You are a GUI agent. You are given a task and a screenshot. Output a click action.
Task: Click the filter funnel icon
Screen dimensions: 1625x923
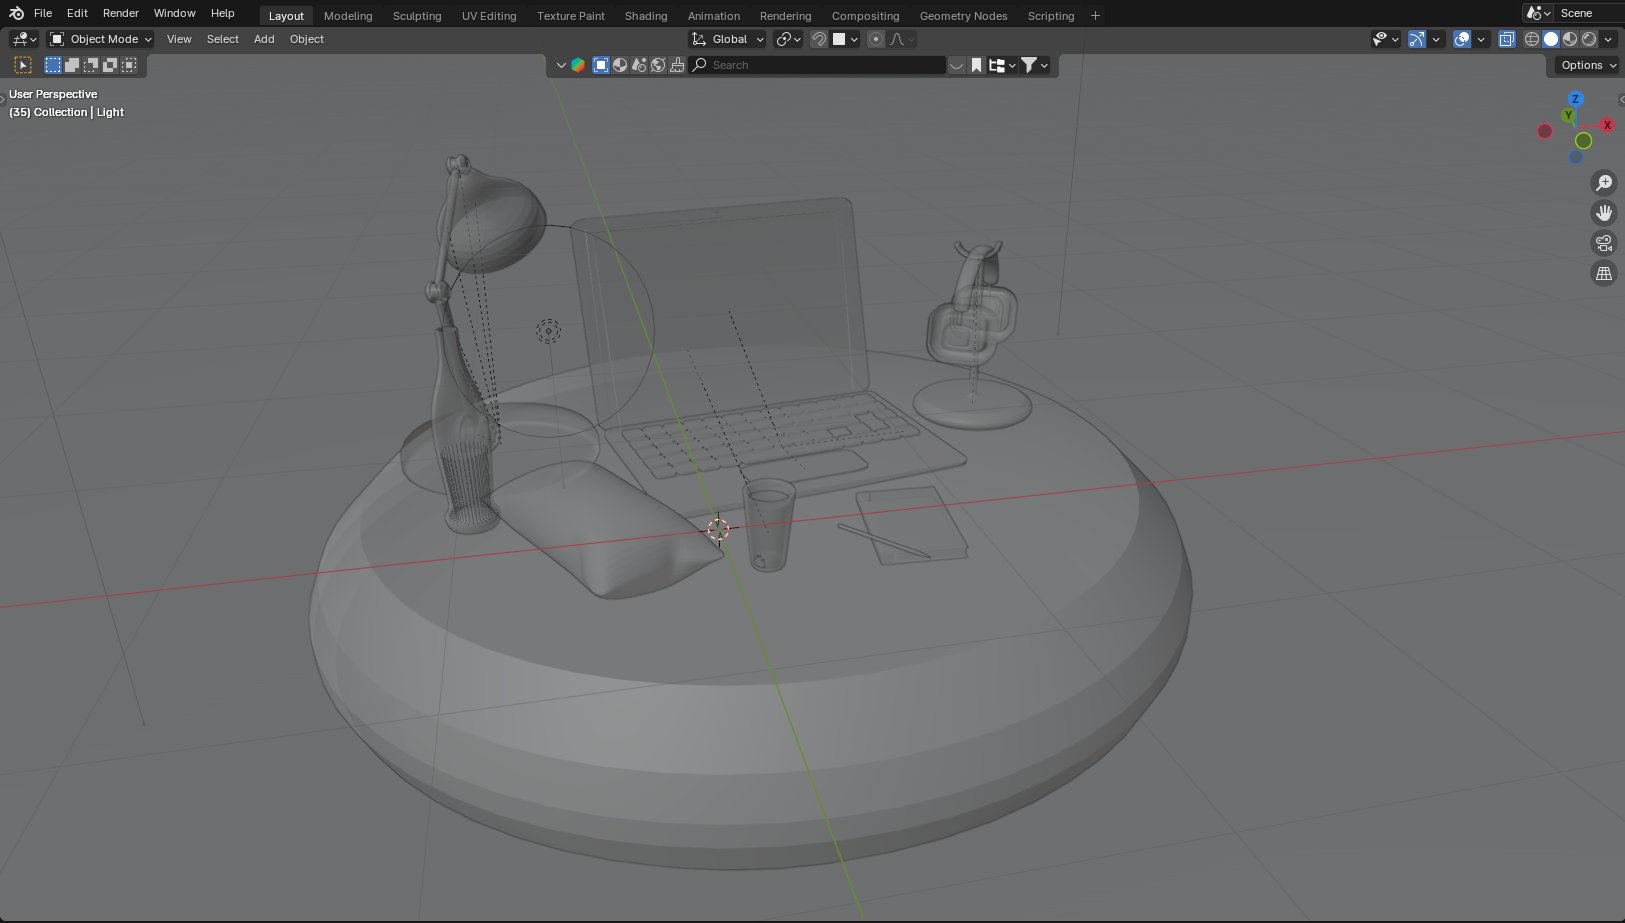pyautogui.click(x=1029, y=65)
